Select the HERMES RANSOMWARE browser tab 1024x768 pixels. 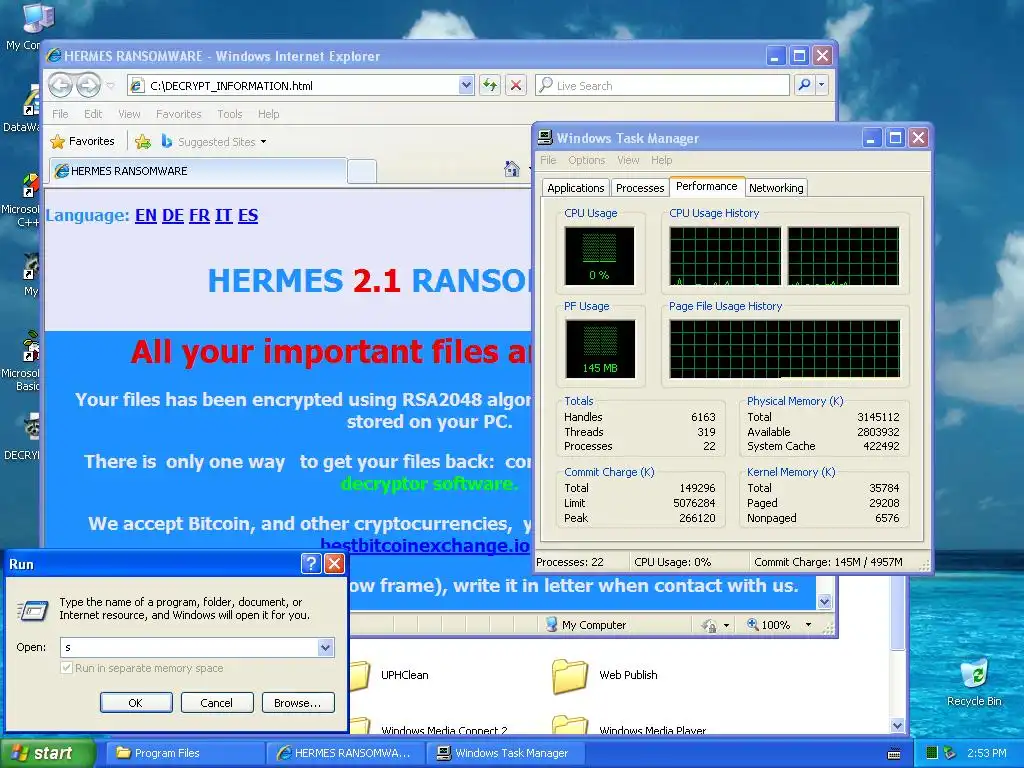[198, 171]
